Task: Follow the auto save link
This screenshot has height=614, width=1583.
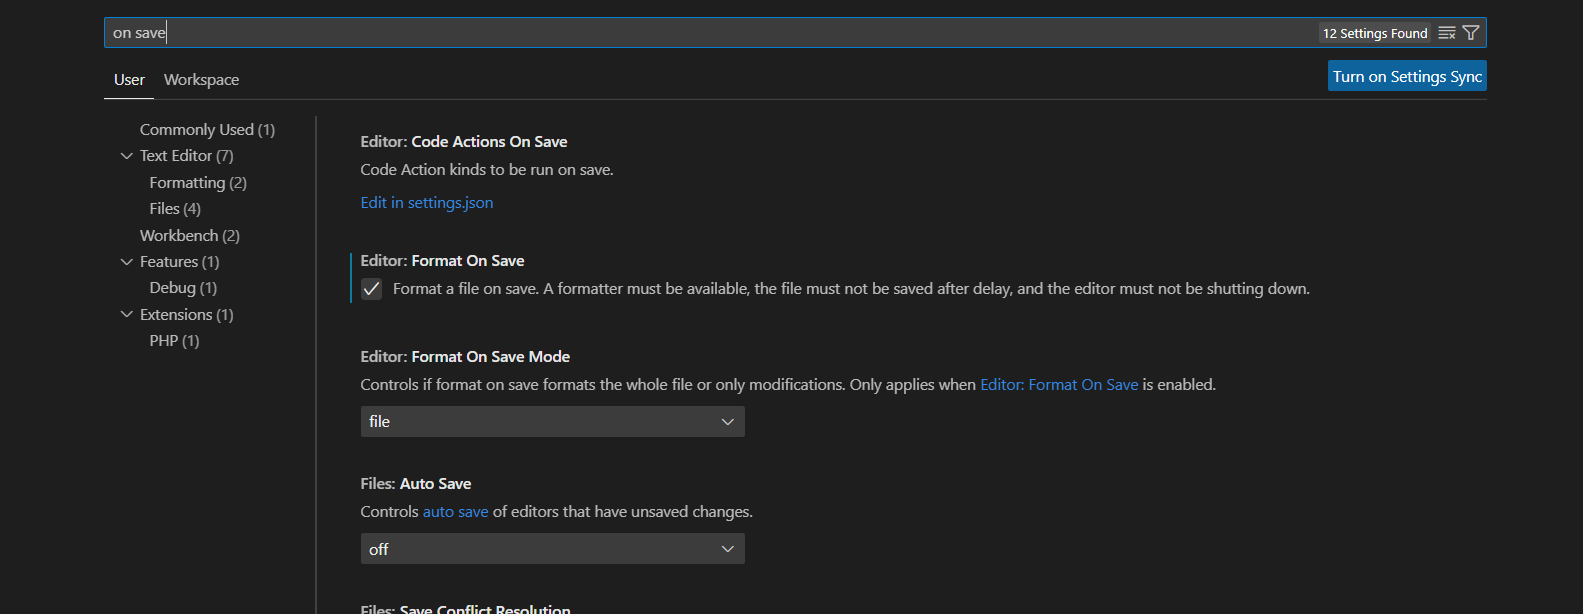Action: click(x=455, y=512)
